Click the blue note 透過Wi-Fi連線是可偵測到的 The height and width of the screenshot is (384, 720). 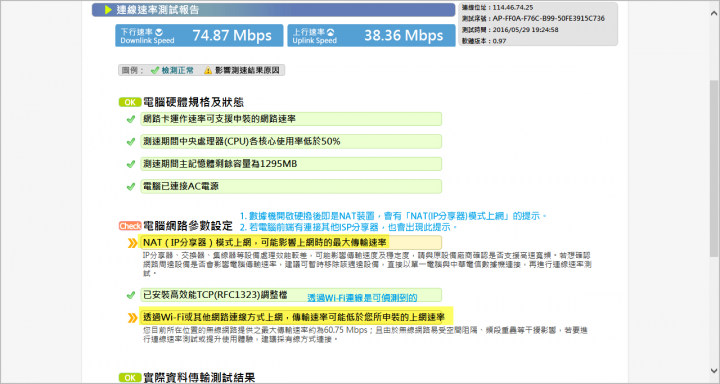362,298
